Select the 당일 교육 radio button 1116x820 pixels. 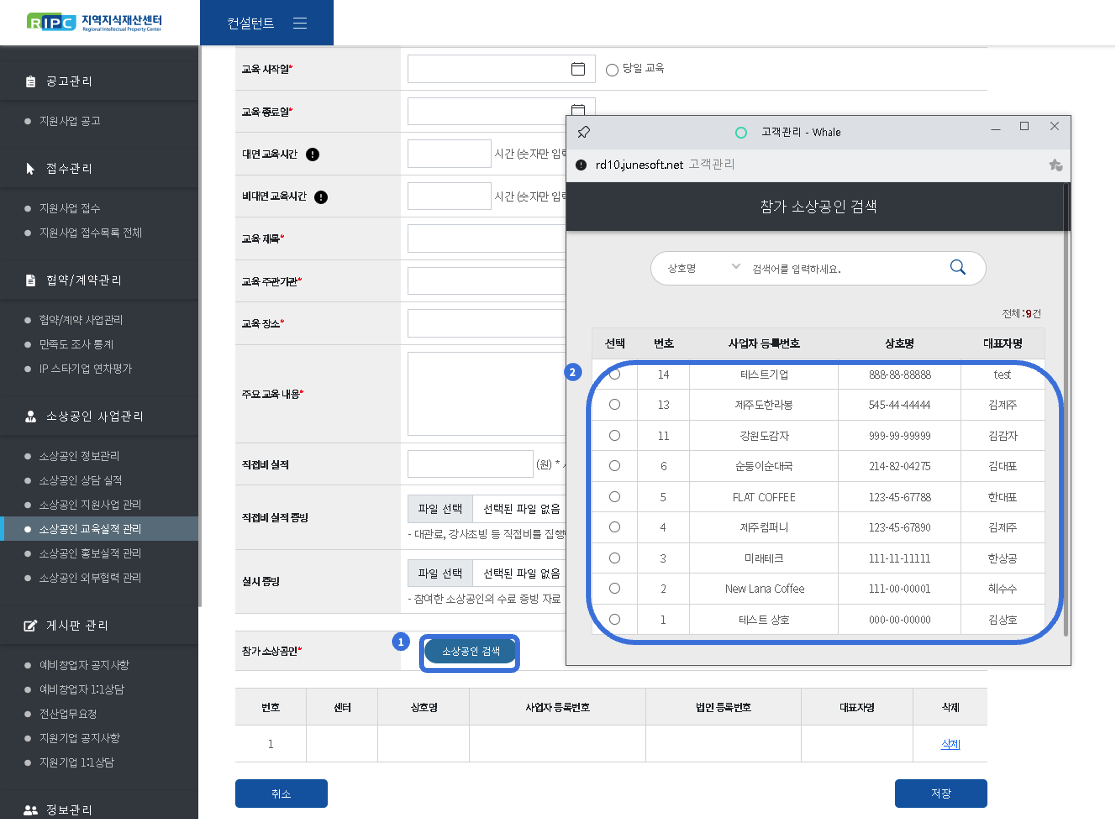point(612,70)
